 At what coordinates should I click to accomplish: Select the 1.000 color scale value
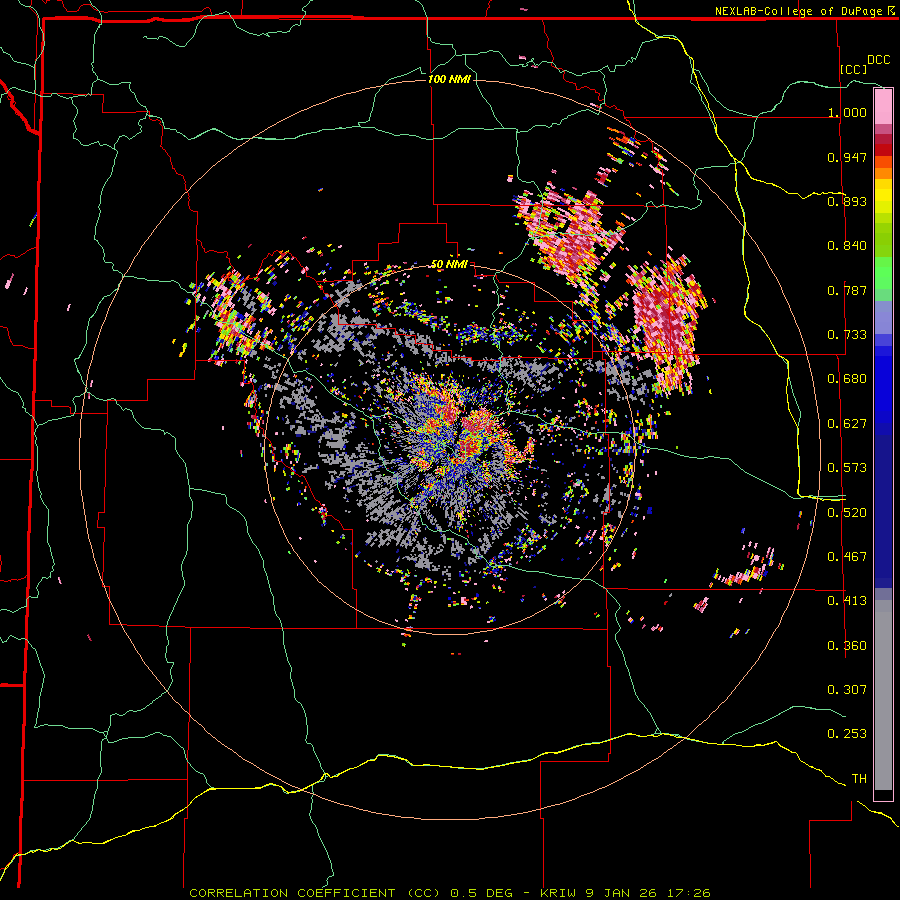point(847,112)
